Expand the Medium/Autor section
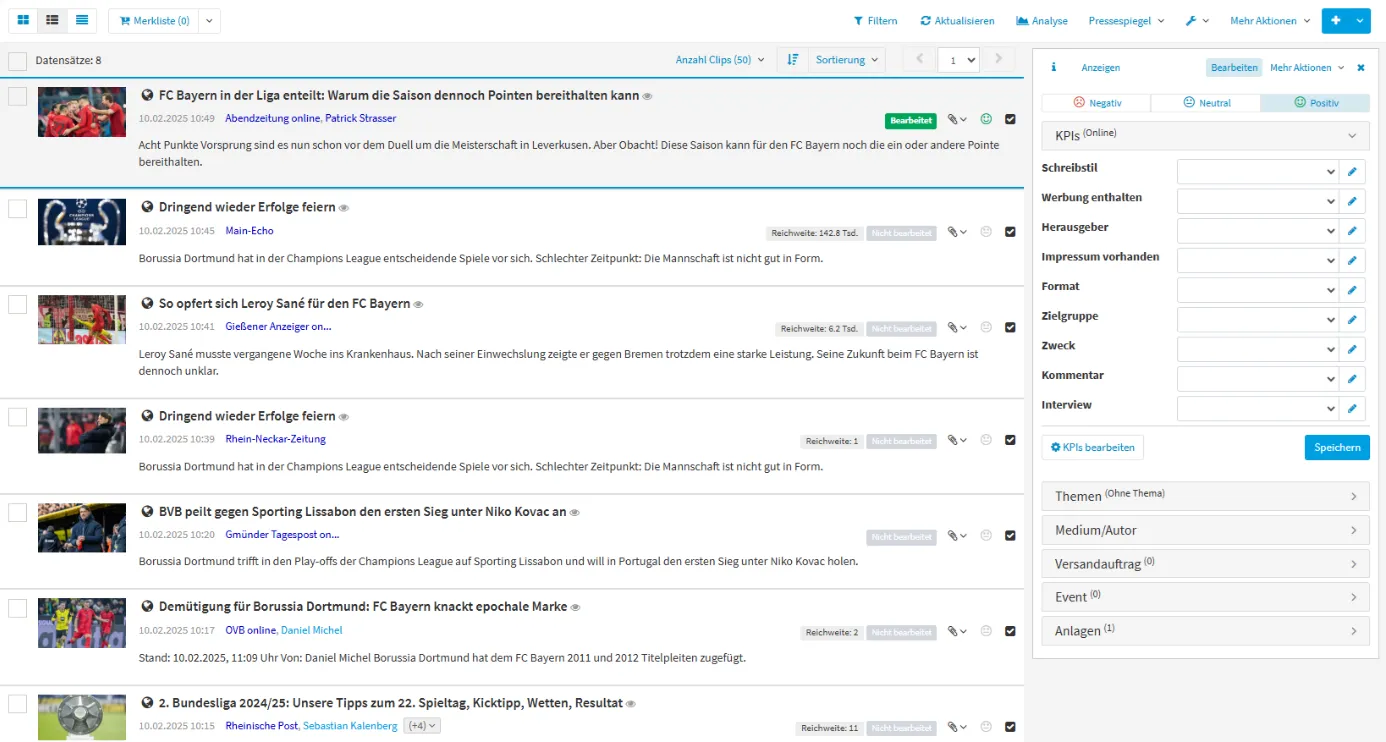Screen dimensions: 1386x742 [1205, 530]
